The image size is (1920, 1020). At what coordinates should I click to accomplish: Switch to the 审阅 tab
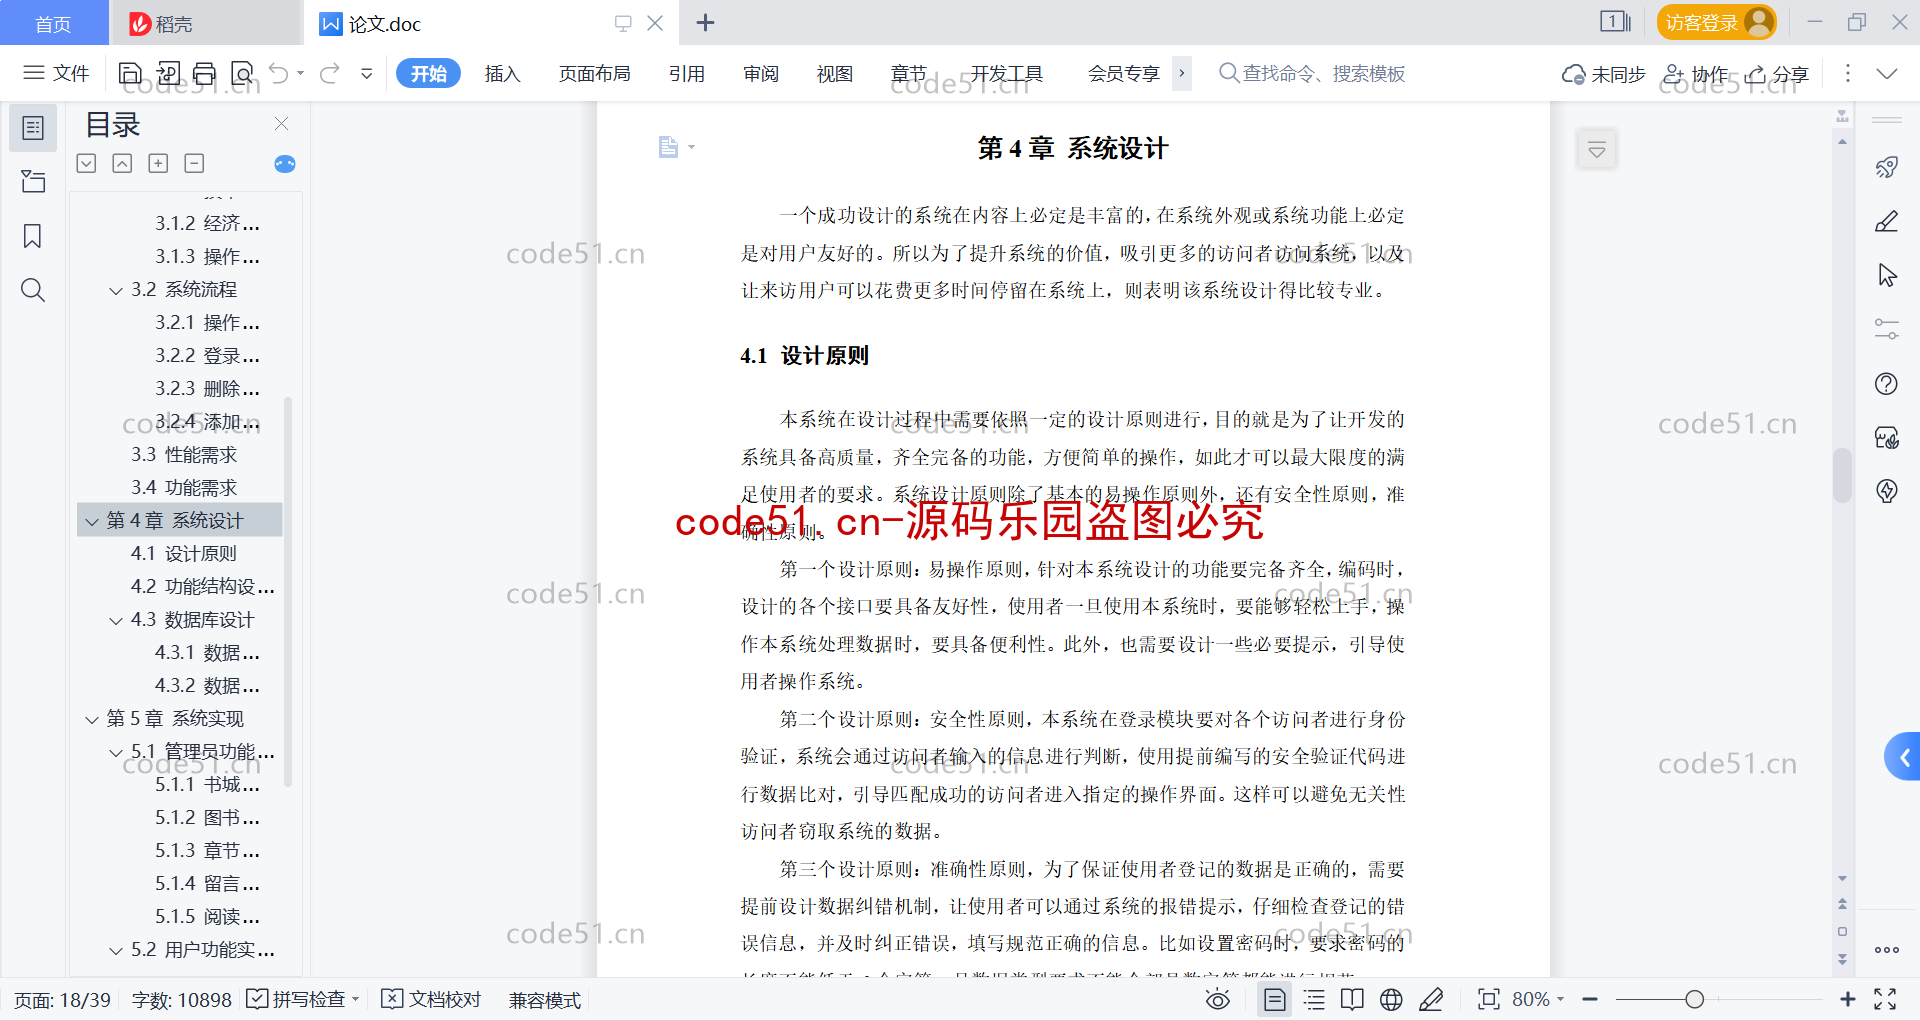[x=761, y=73]
